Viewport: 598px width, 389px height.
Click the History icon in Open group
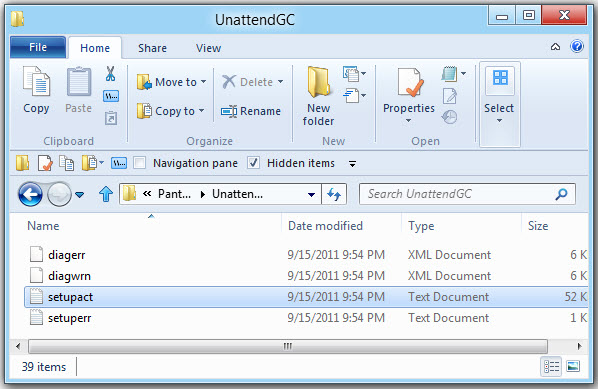point(449,117)
